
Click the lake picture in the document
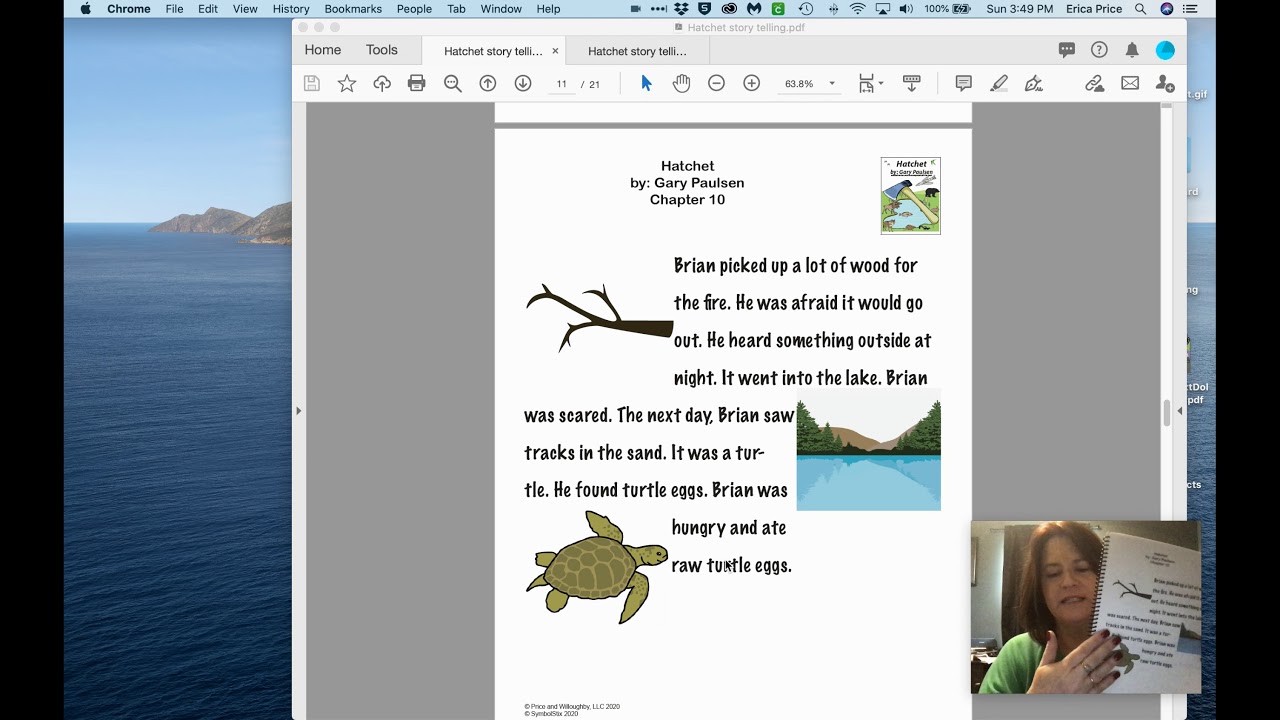(x=869, y=450)
